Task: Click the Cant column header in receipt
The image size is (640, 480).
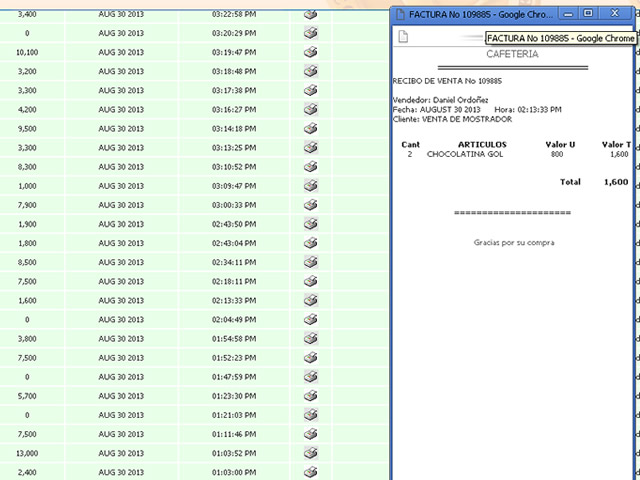Action: (x=410, y=144)
